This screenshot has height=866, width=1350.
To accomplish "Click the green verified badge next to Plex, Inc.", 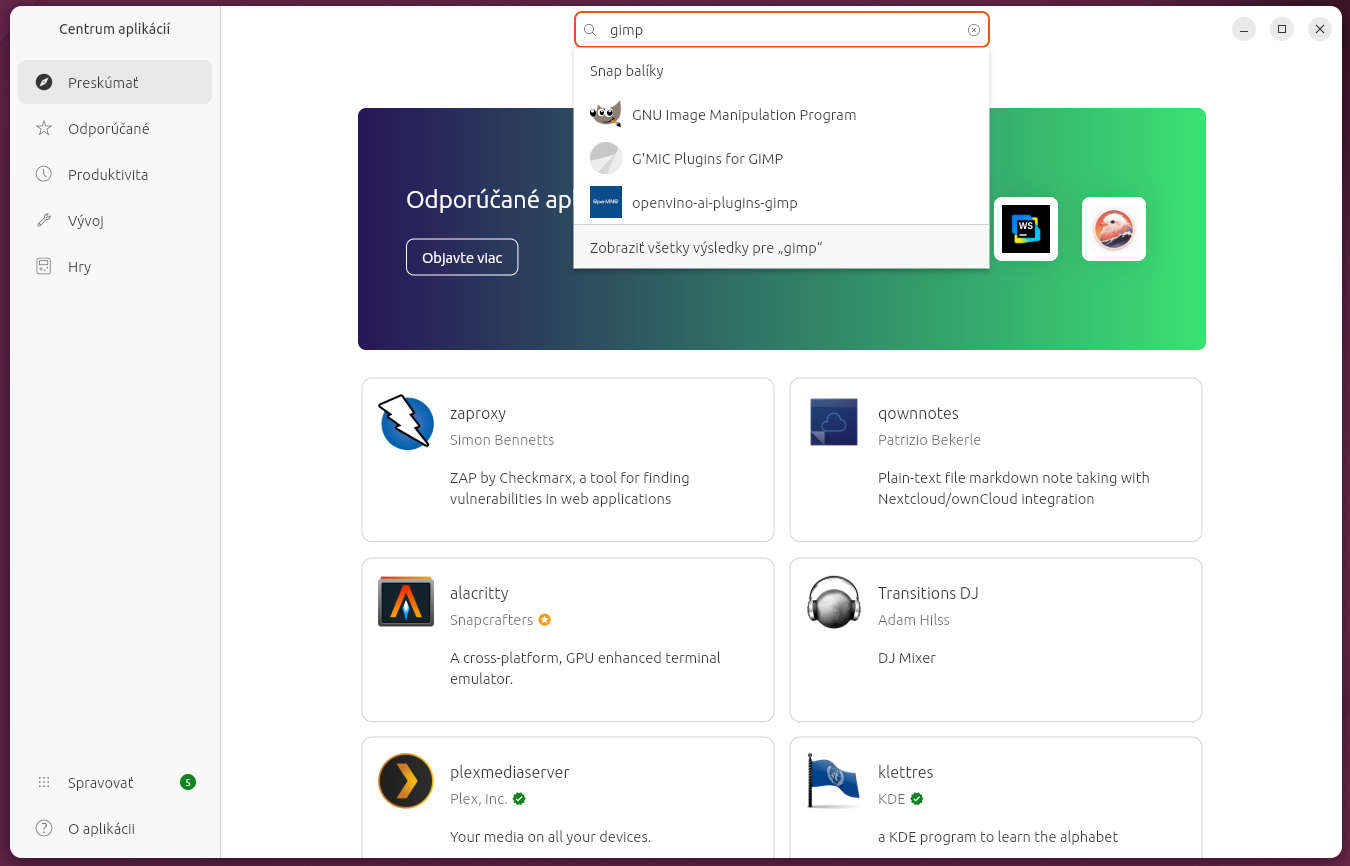I will click(x=519, y=799).
